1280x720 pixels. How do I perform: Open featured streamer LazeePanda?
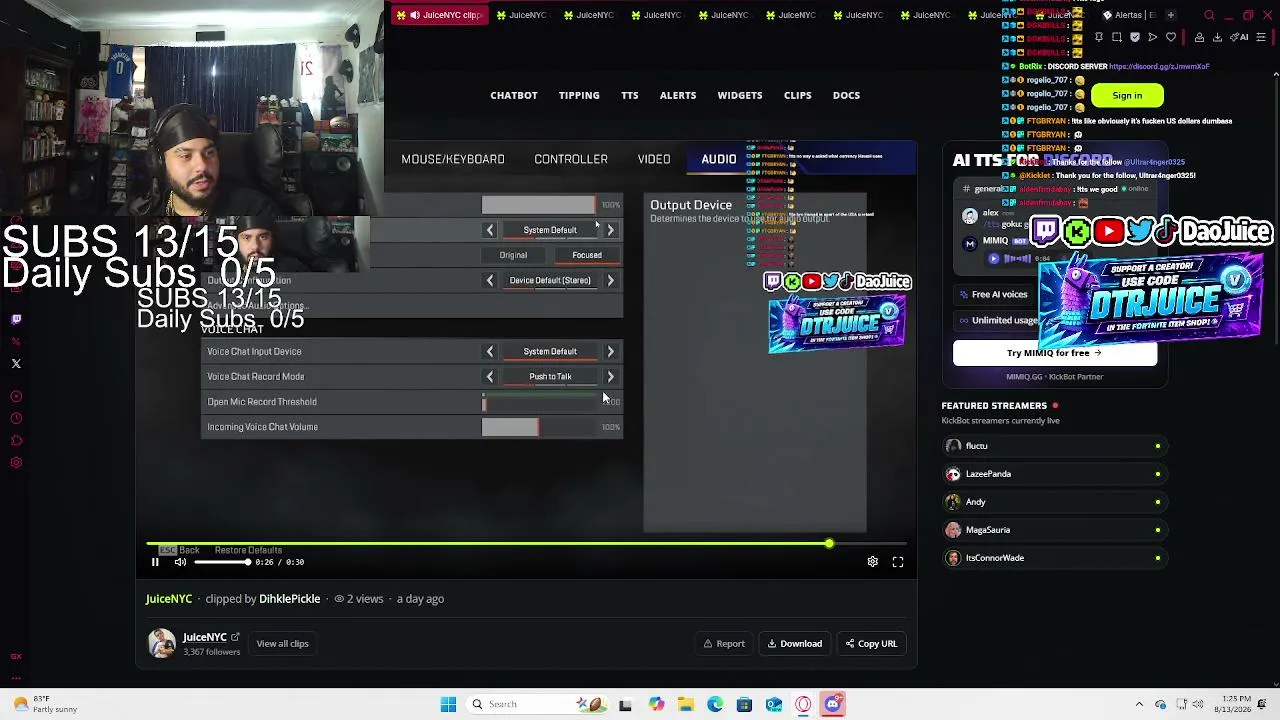(1055, 474)
